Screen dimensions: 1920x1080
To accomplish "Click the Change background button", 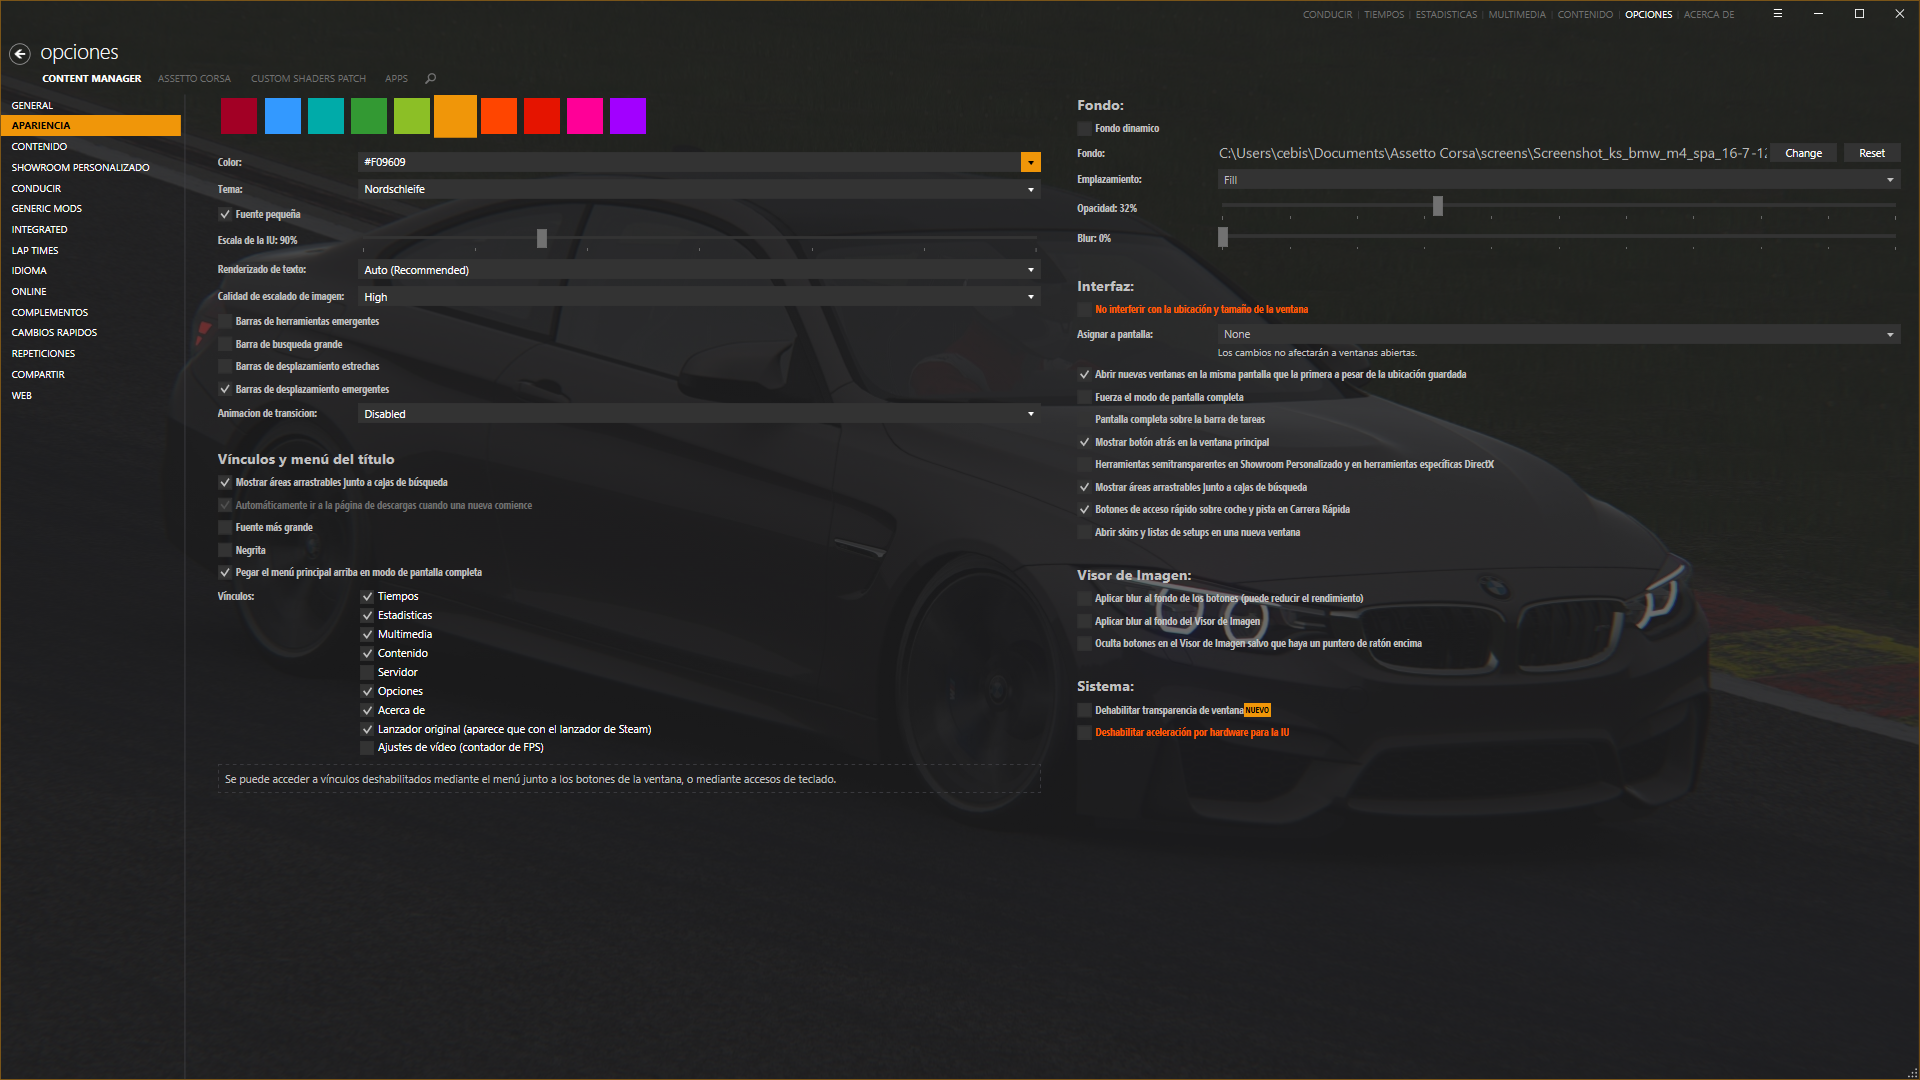I will click(x=1803, y=153).
